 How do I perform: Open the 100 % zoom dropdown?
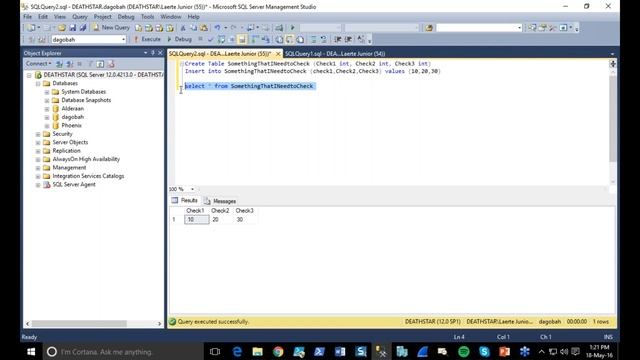point(192,189)
